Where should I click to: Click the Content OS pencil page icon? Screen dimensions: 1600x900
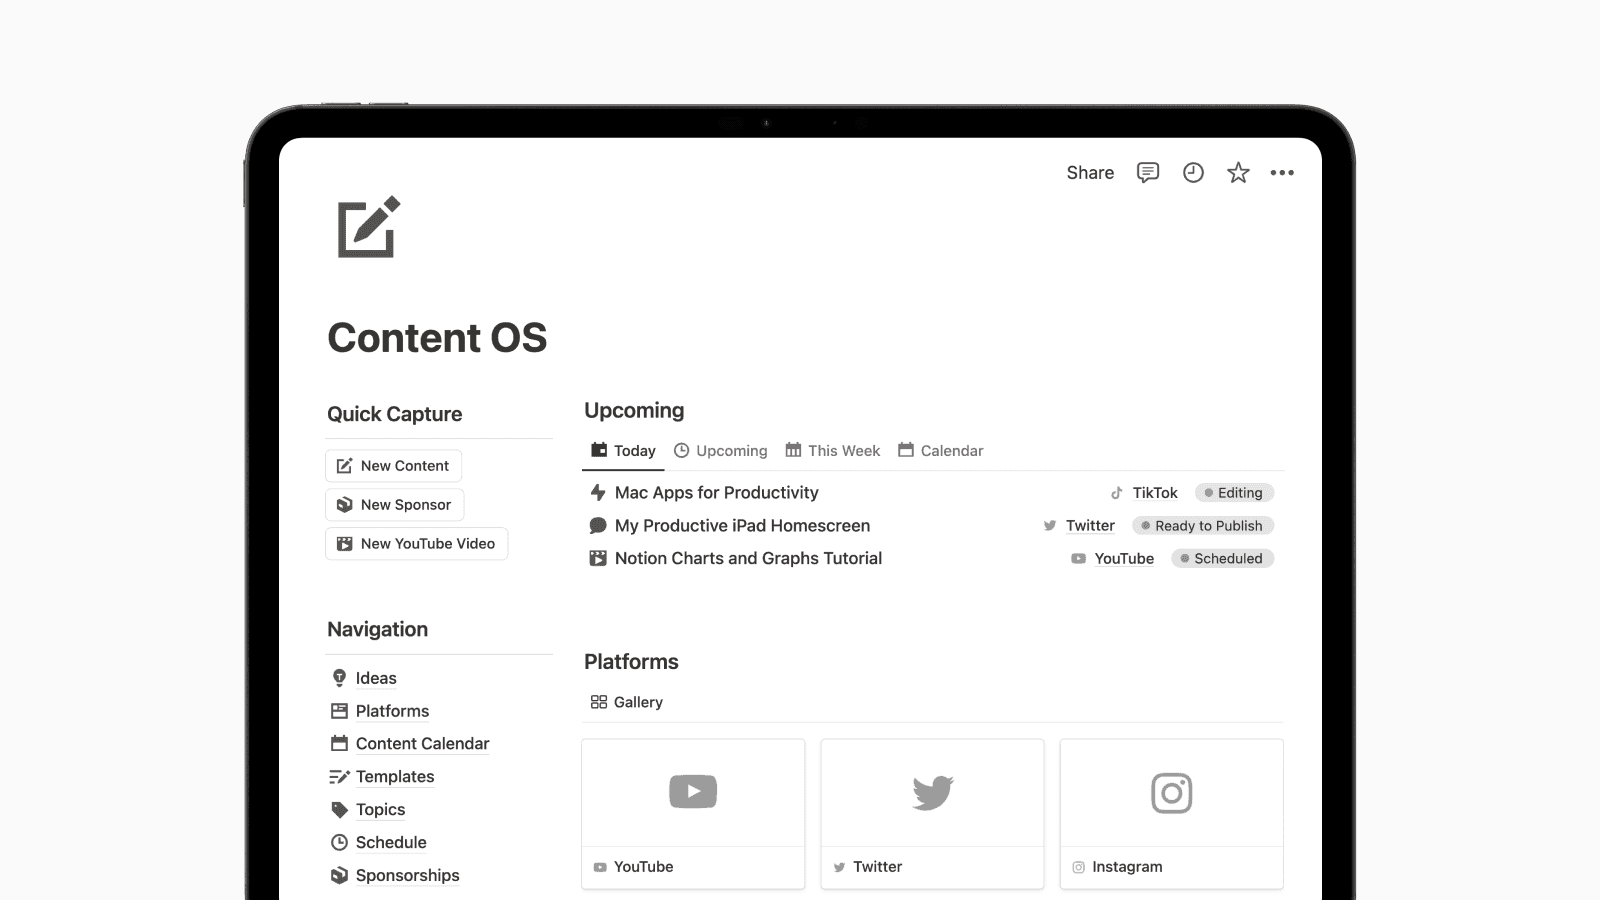pyautogui.click(x=366, y=229)
